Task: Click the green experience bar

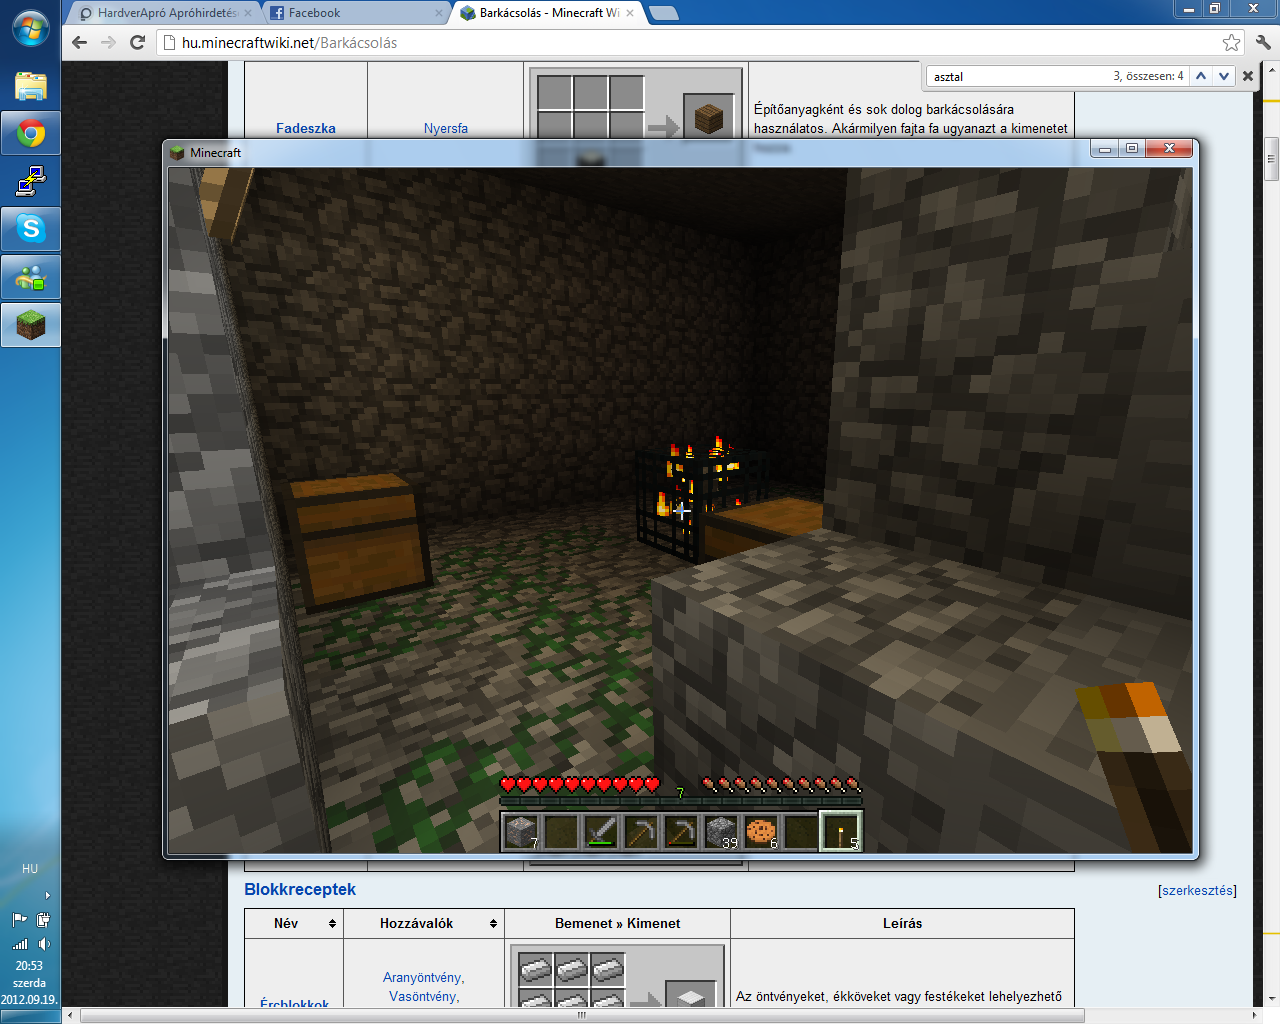Action: pos(681,801)
